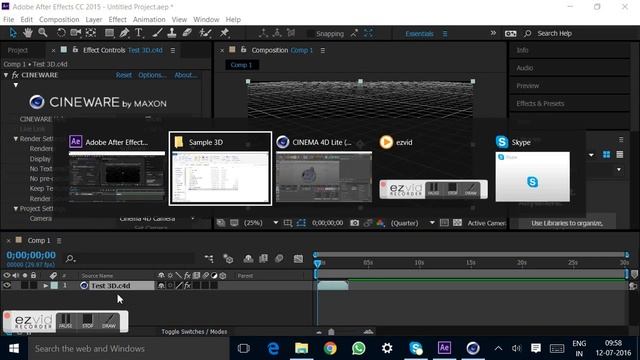
Task: Switch to the Project tab
Action: (x=18, y=50)
